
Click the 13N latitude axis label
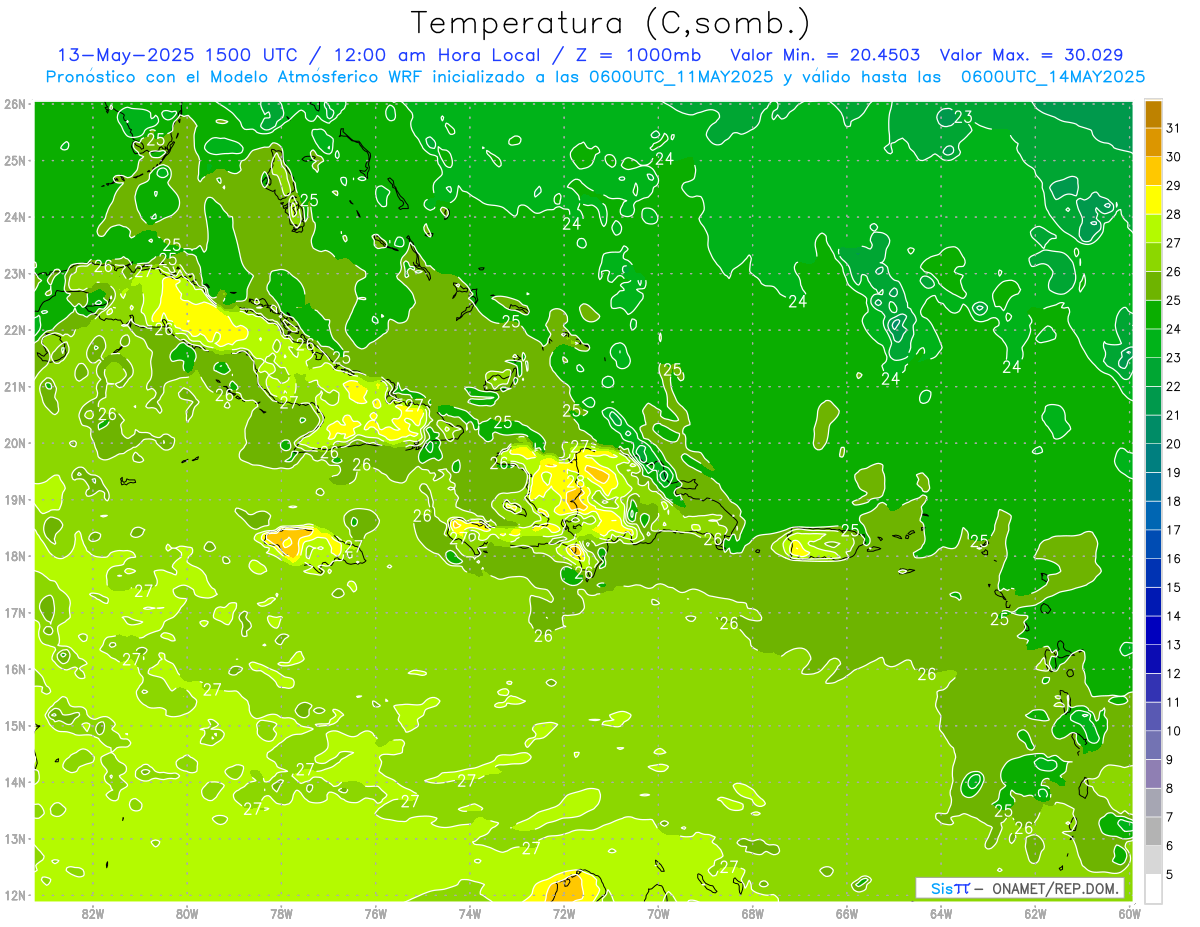click(14, 839)
